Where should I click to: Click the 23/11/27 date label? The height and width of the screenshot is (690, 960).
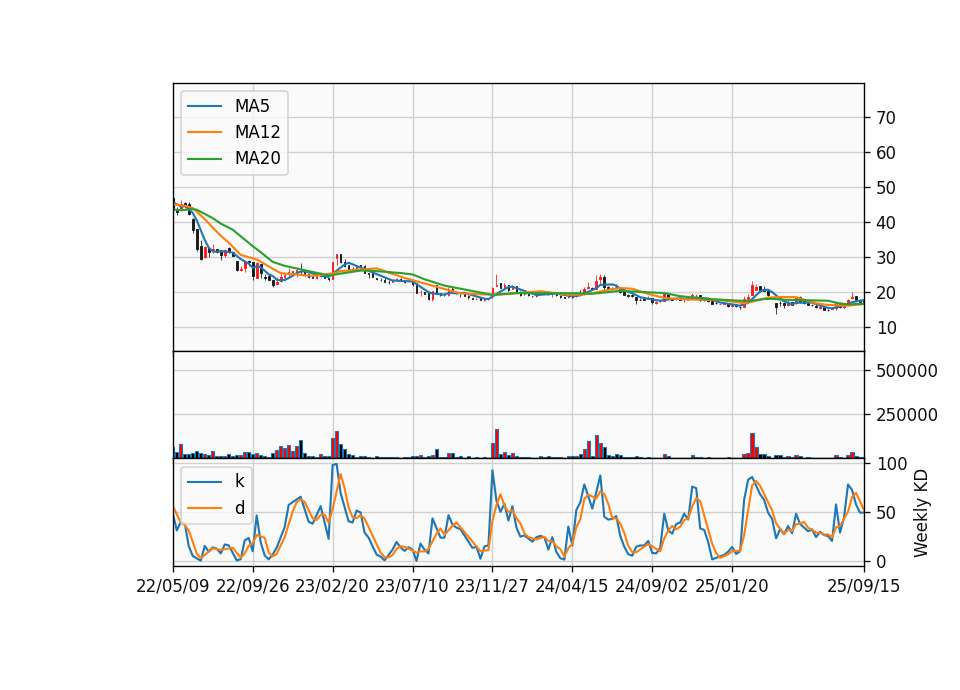point(492,586)
